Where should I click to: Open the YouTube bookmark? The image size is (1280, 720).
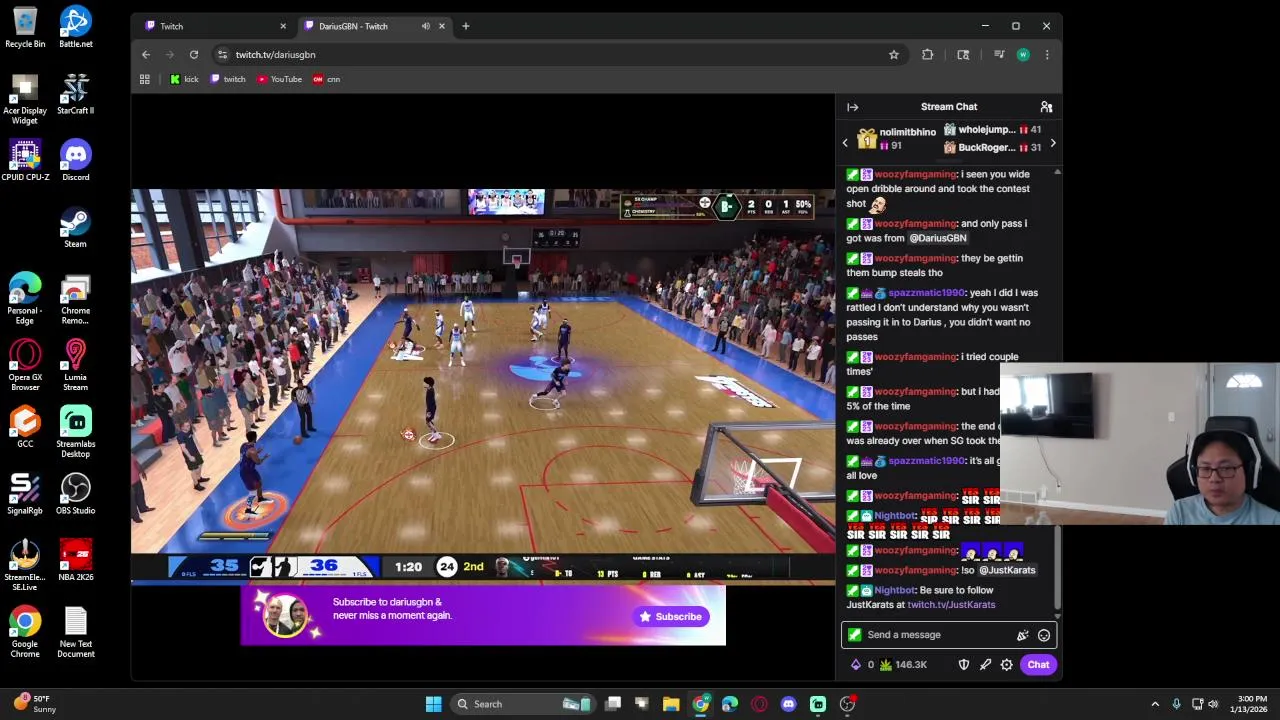tap(279, 79)
